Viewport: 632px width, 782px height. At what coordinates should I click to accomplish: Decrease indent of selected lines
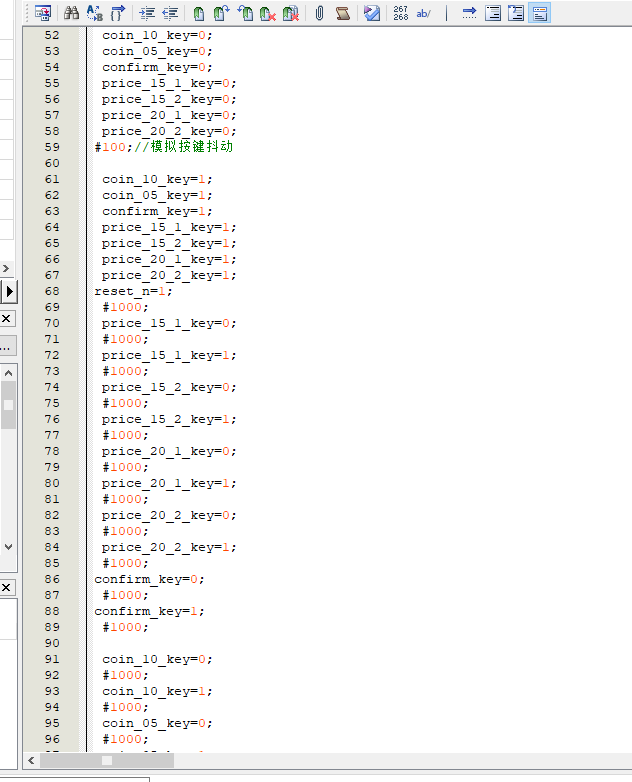pyautogui.click(x=170, y=13)
